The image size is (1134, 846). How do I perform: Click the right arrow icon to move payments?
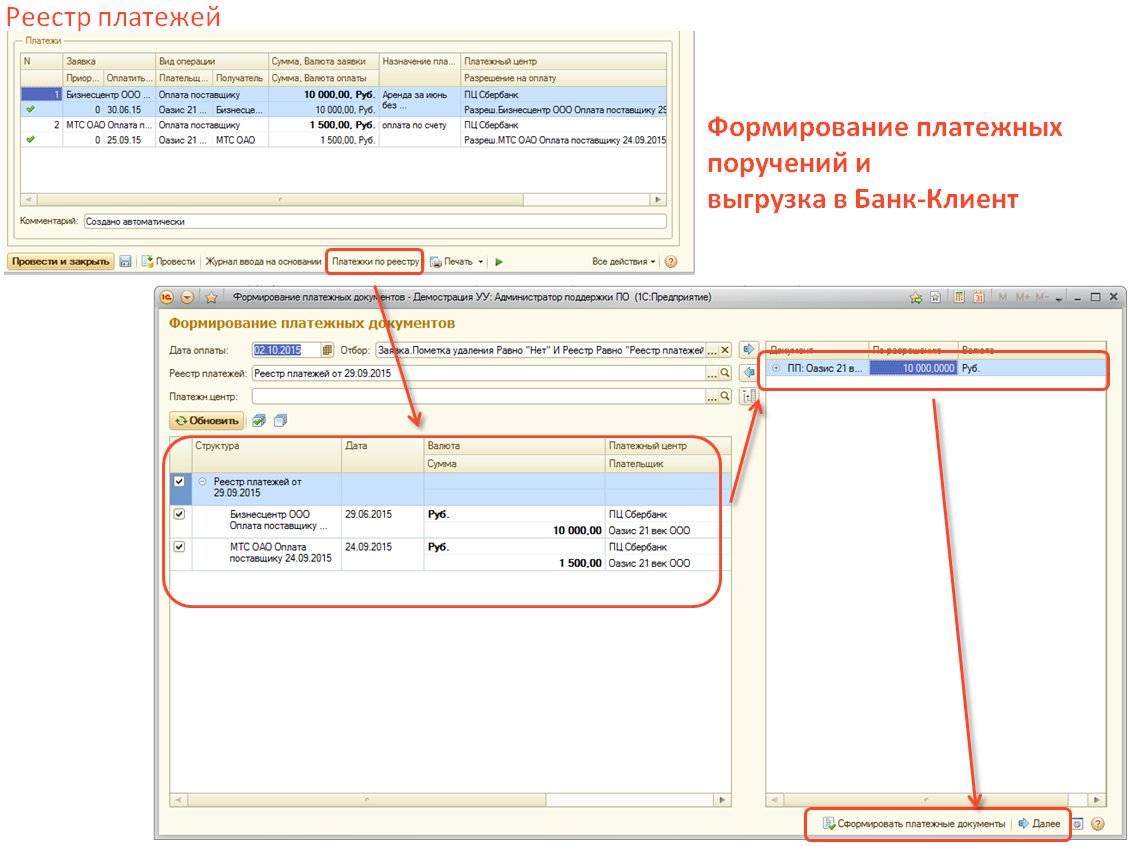click(746, 350)
